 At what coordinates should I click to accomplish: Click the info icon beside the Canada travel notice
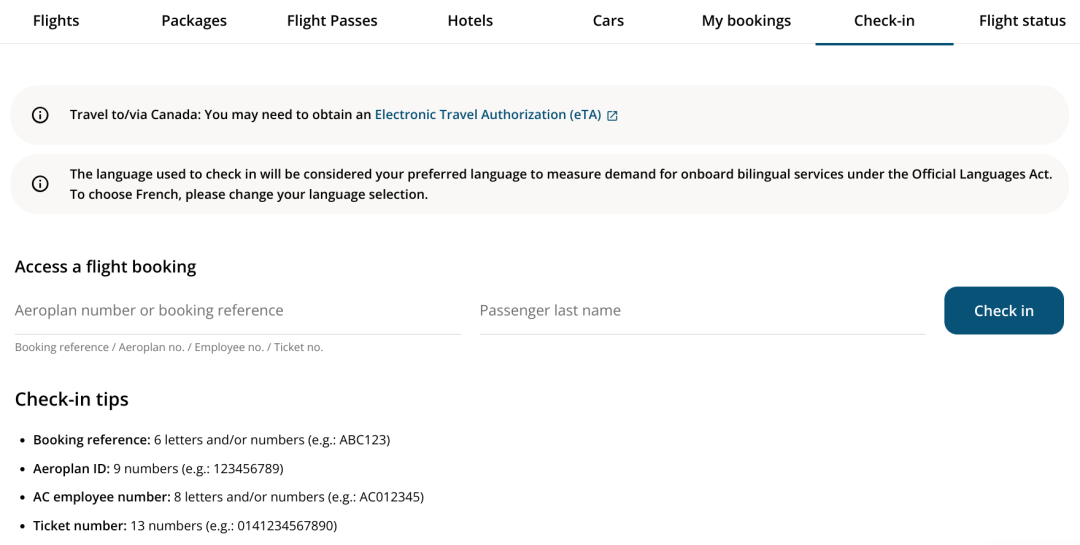pyautogui.click(x=40, y=115)
